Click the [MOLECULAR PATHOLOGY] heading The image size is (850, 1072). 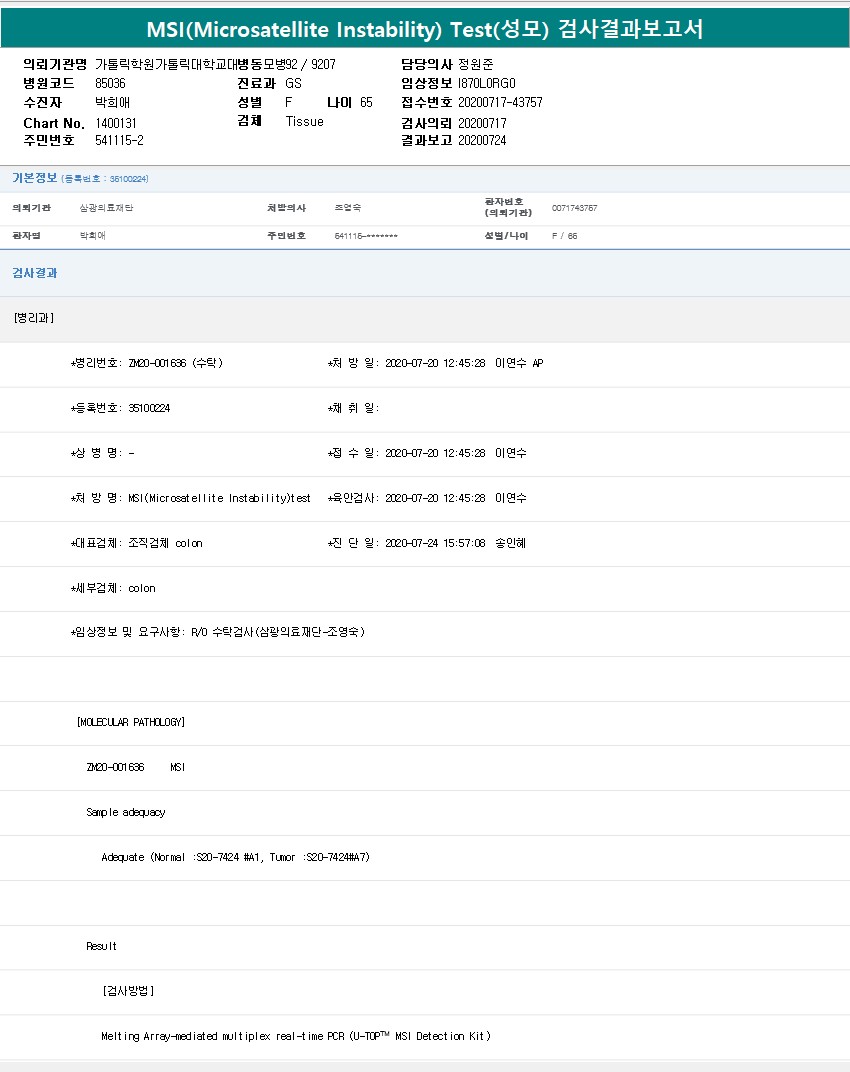point(131,722)
